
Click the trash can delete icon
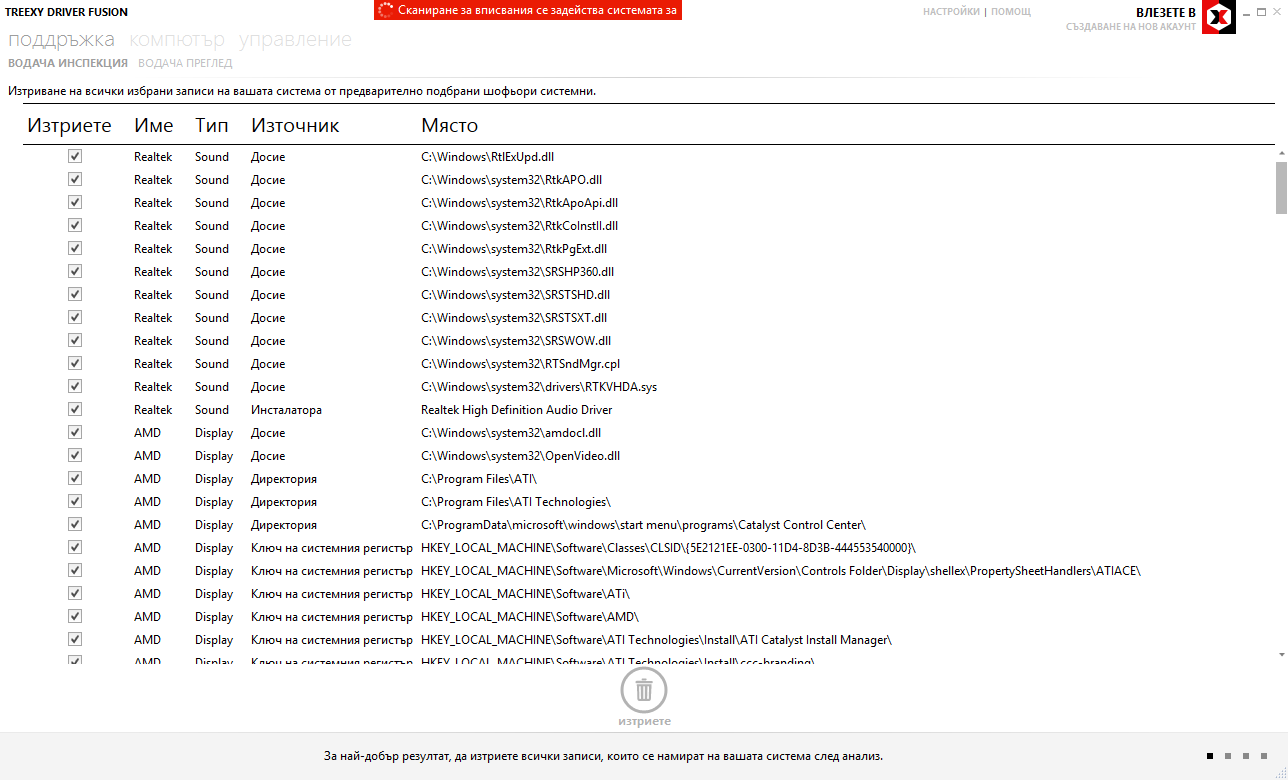point(644,690)
